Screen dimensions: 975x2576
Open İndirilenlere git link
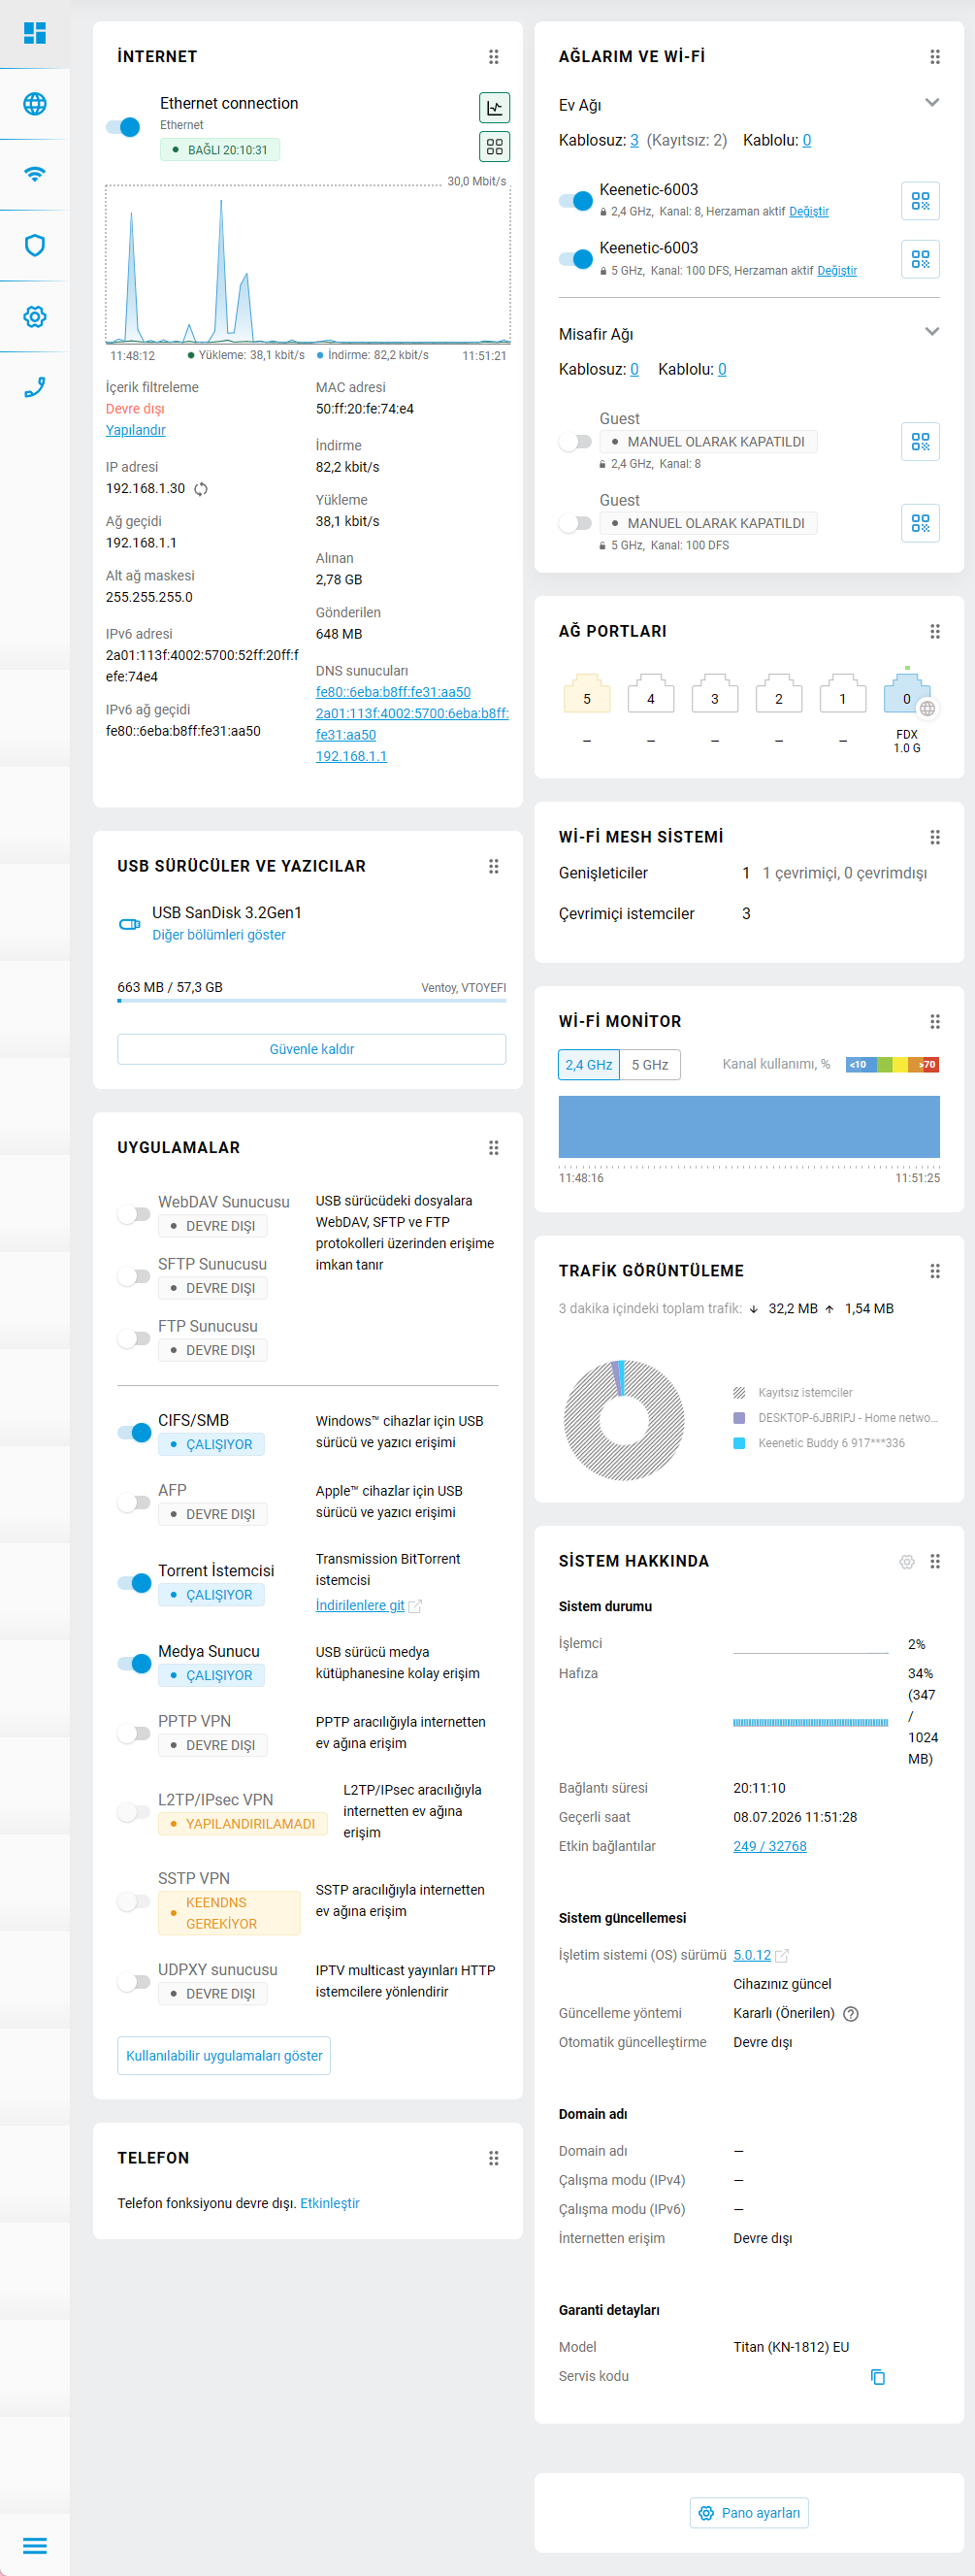pyautogui.click(x=360, y=1605)
